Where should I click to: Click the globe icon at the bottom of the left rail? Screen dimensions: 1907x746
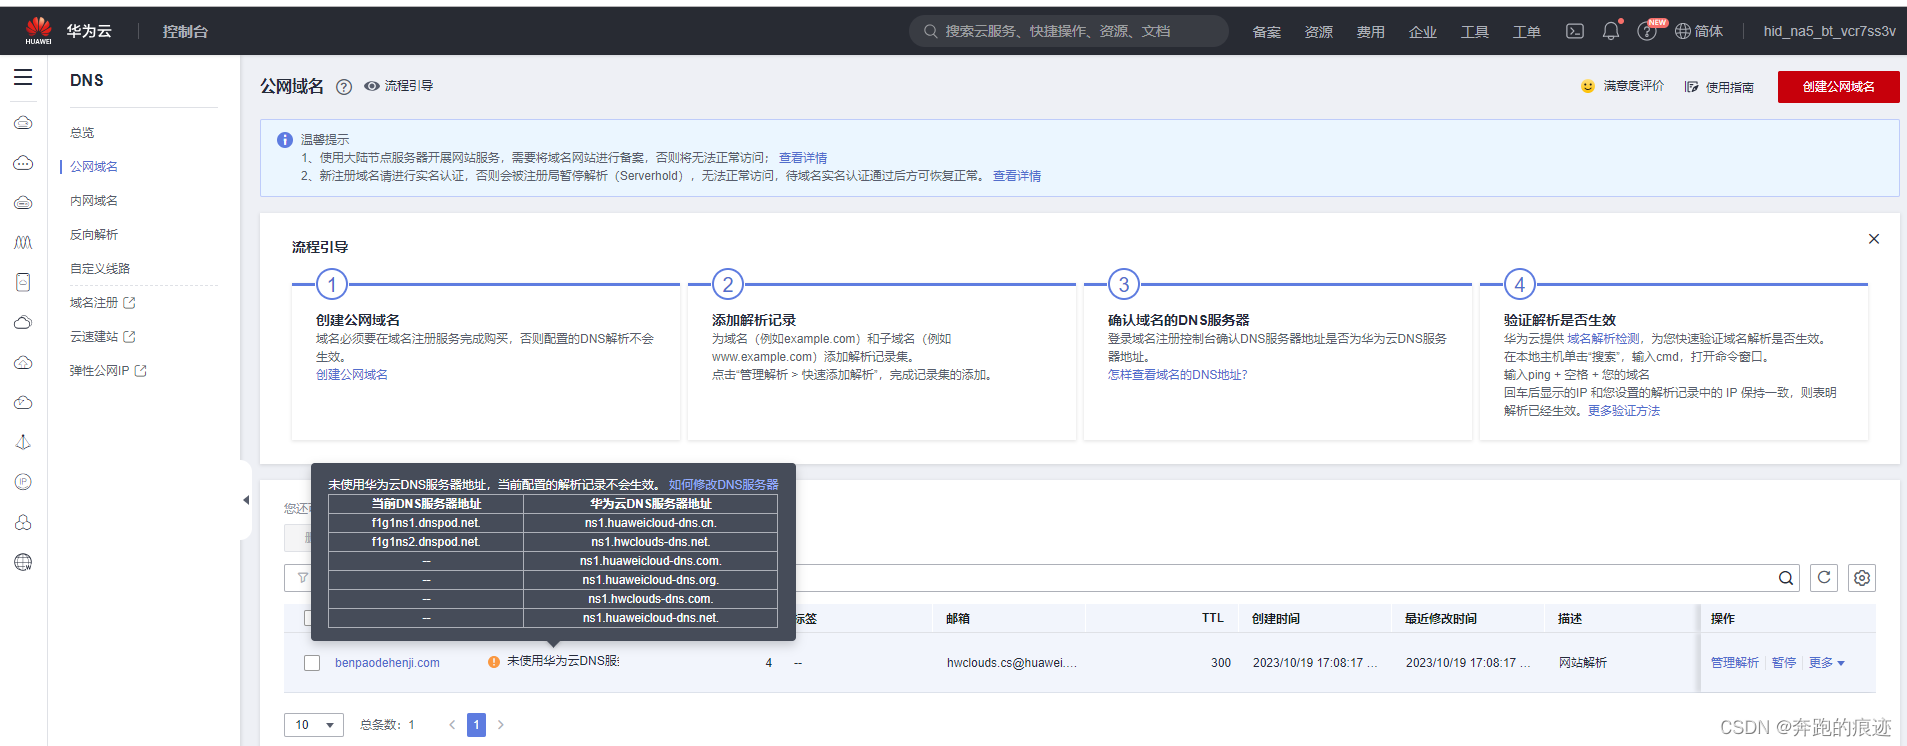pyautogui.click(x=23, y=562)
